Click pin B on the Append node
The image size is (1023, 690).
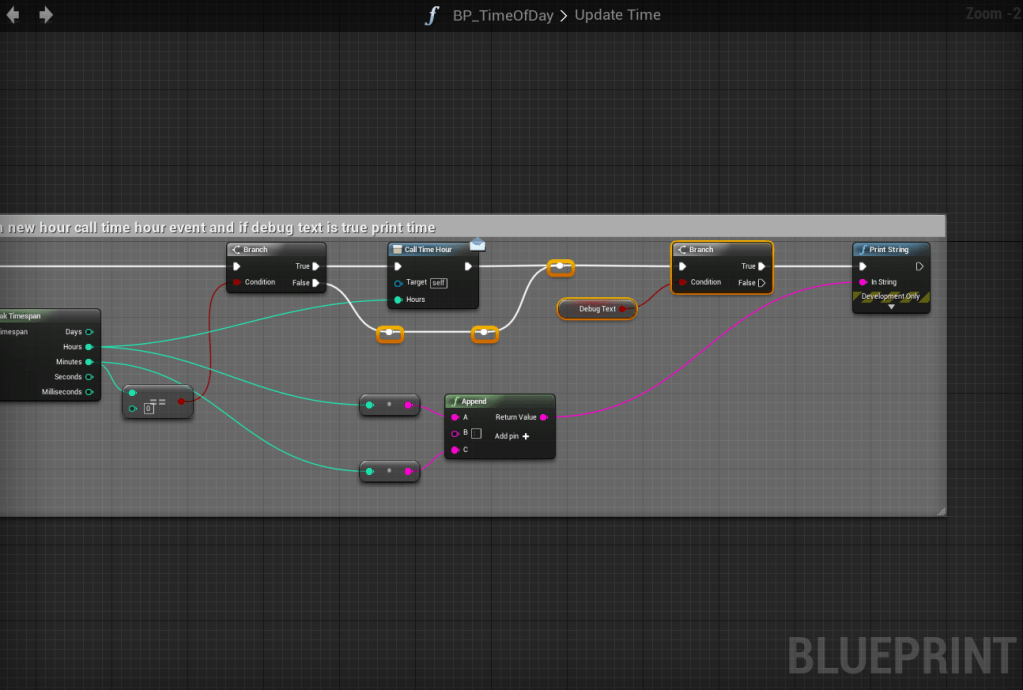tap(455, 433)
